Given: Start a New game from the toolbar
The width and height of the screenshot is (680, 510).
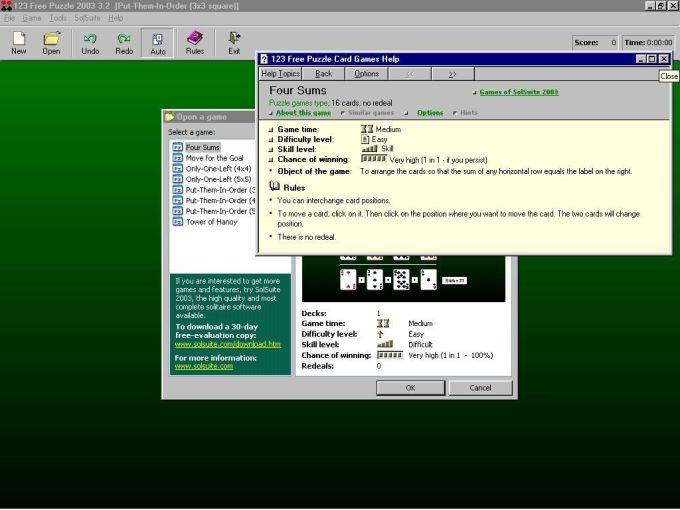Looking at the screenshot, I should tap(19, 43).
